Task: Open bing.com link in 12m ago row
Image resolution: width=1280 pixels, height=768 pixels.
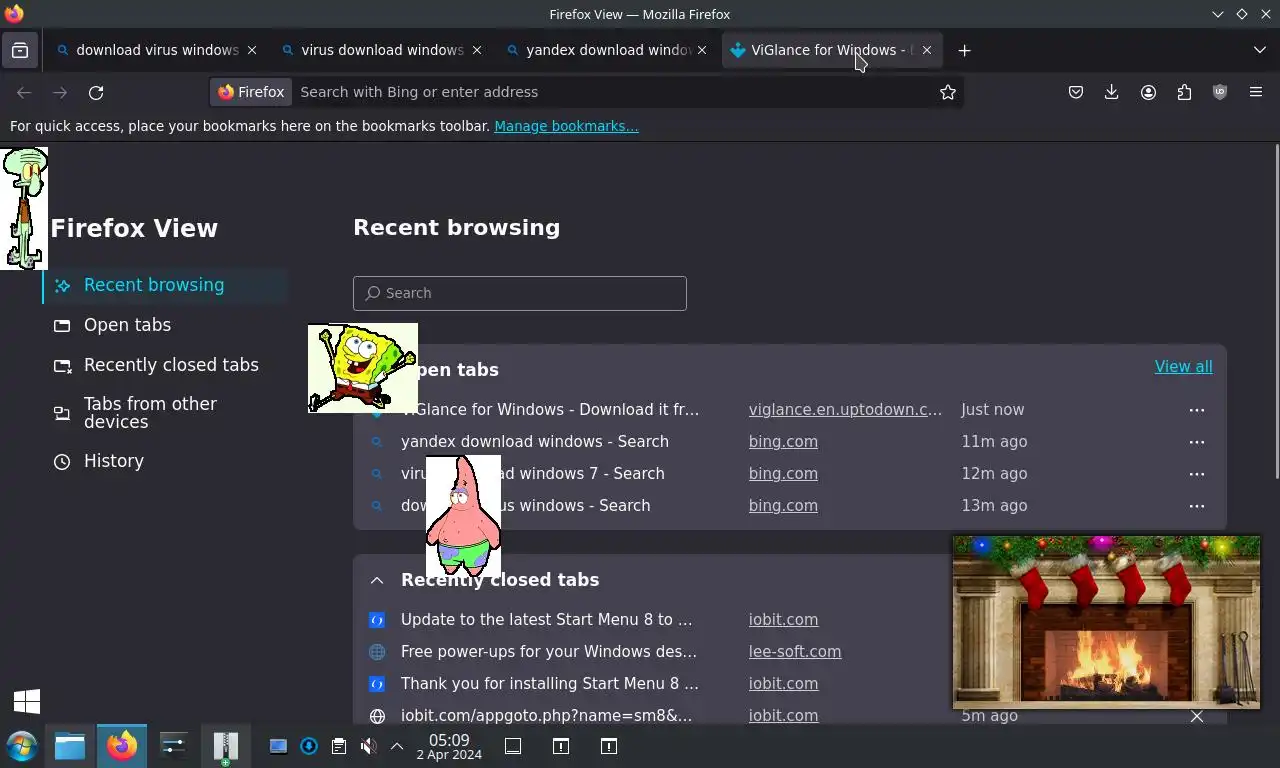Action: pos(783,474)
